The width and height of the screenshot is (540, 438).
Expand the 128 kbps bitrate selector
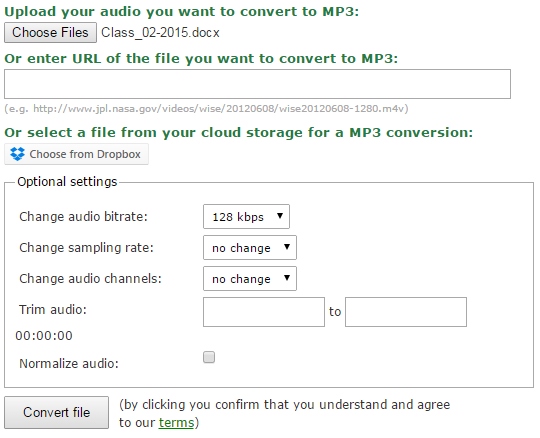[246, 217]
